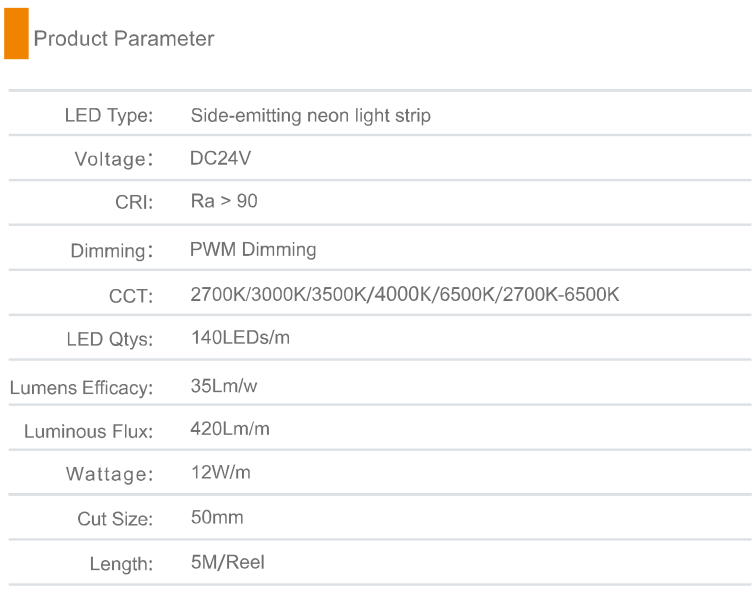Select the Cut Size label

click(115, 519)
